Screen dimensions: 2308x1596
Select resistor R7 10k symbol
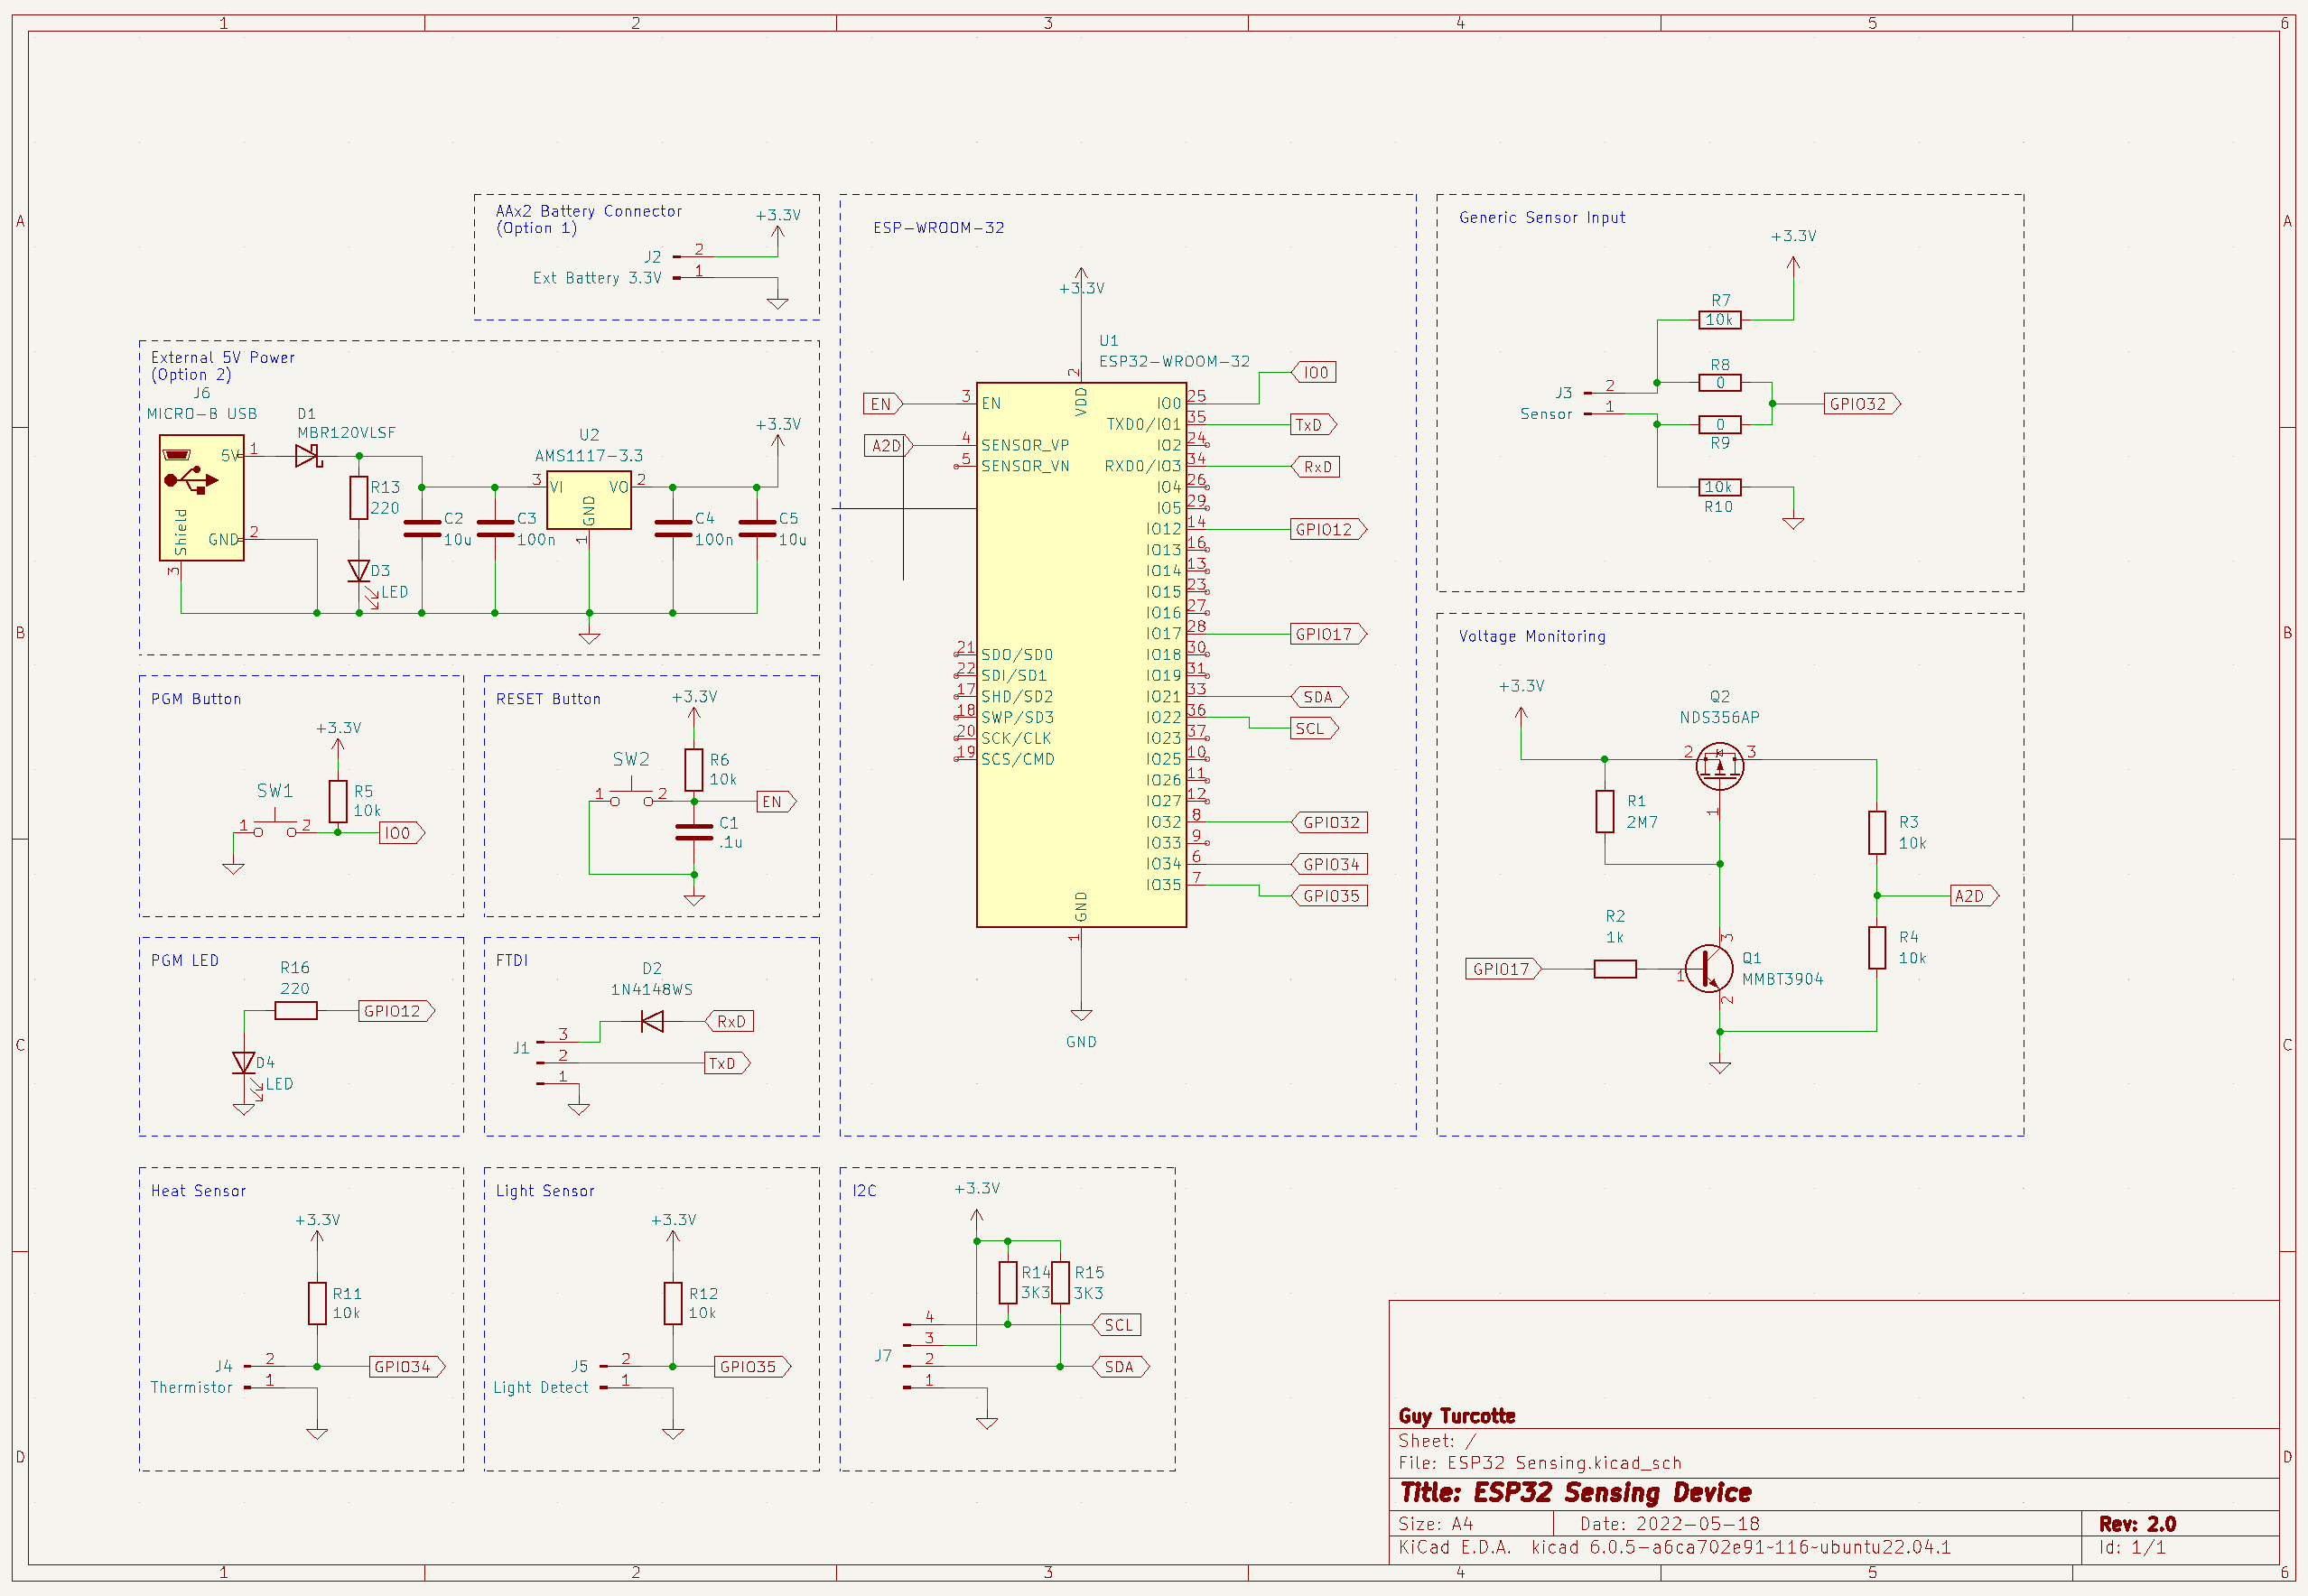coord(1719,320)
